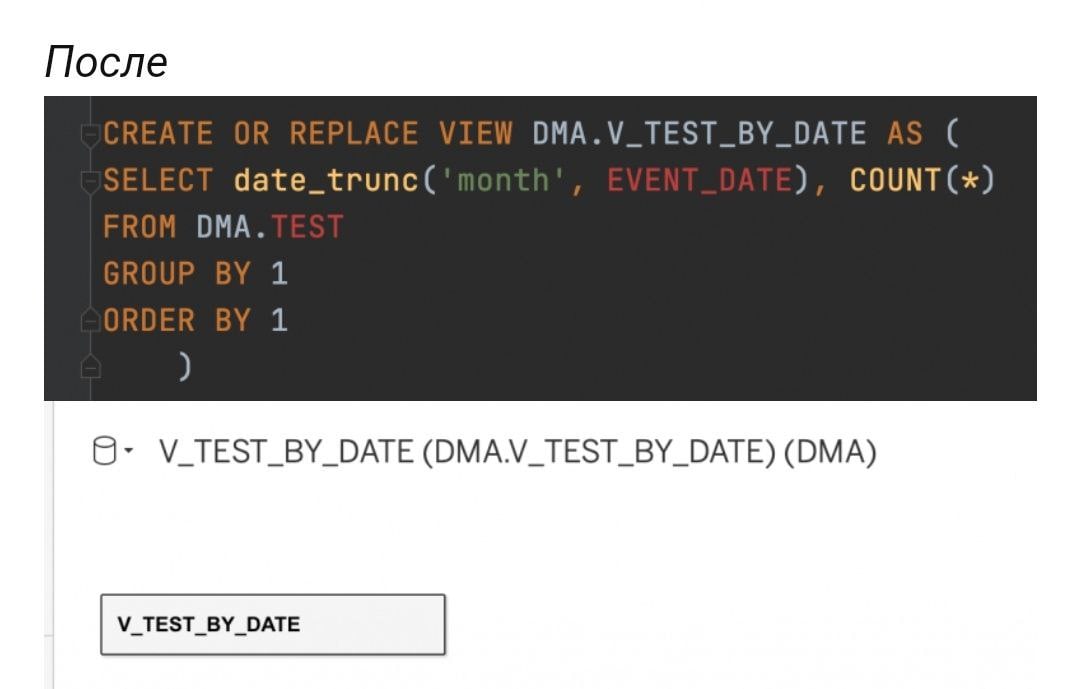Click the DMA.V_TEST_BY_DATE view name in the code
Viewport: 1080px width, 689px height.
pos(699,134)
